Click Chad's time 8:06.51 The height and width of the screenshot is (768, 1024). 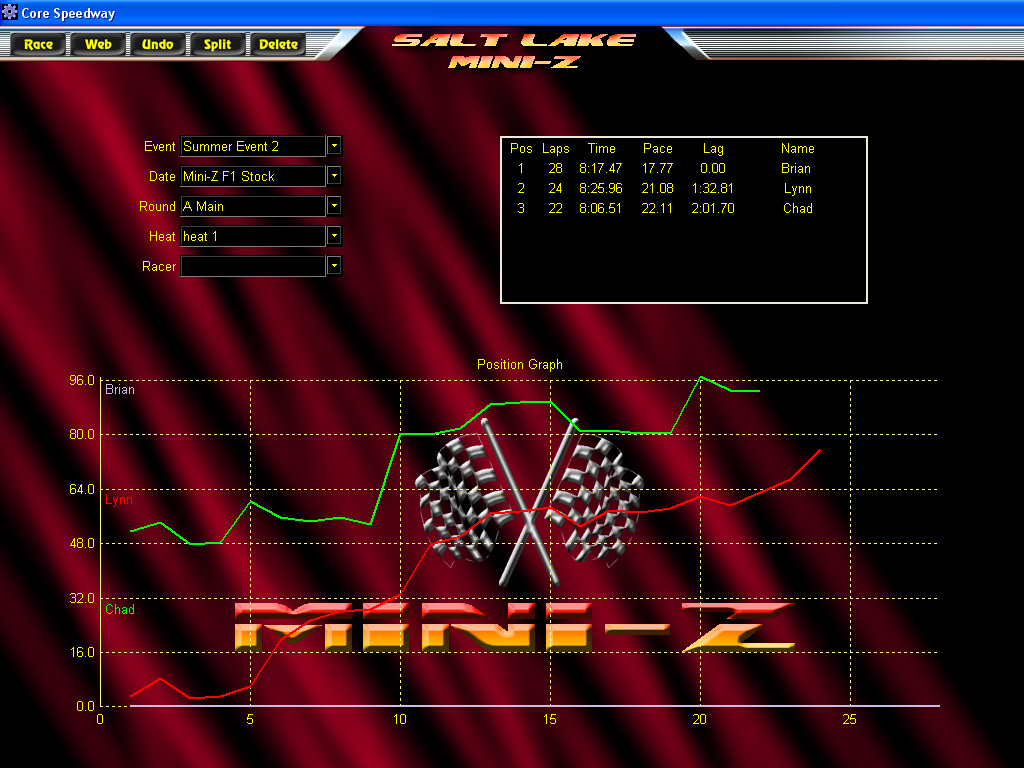pos(601,208)
